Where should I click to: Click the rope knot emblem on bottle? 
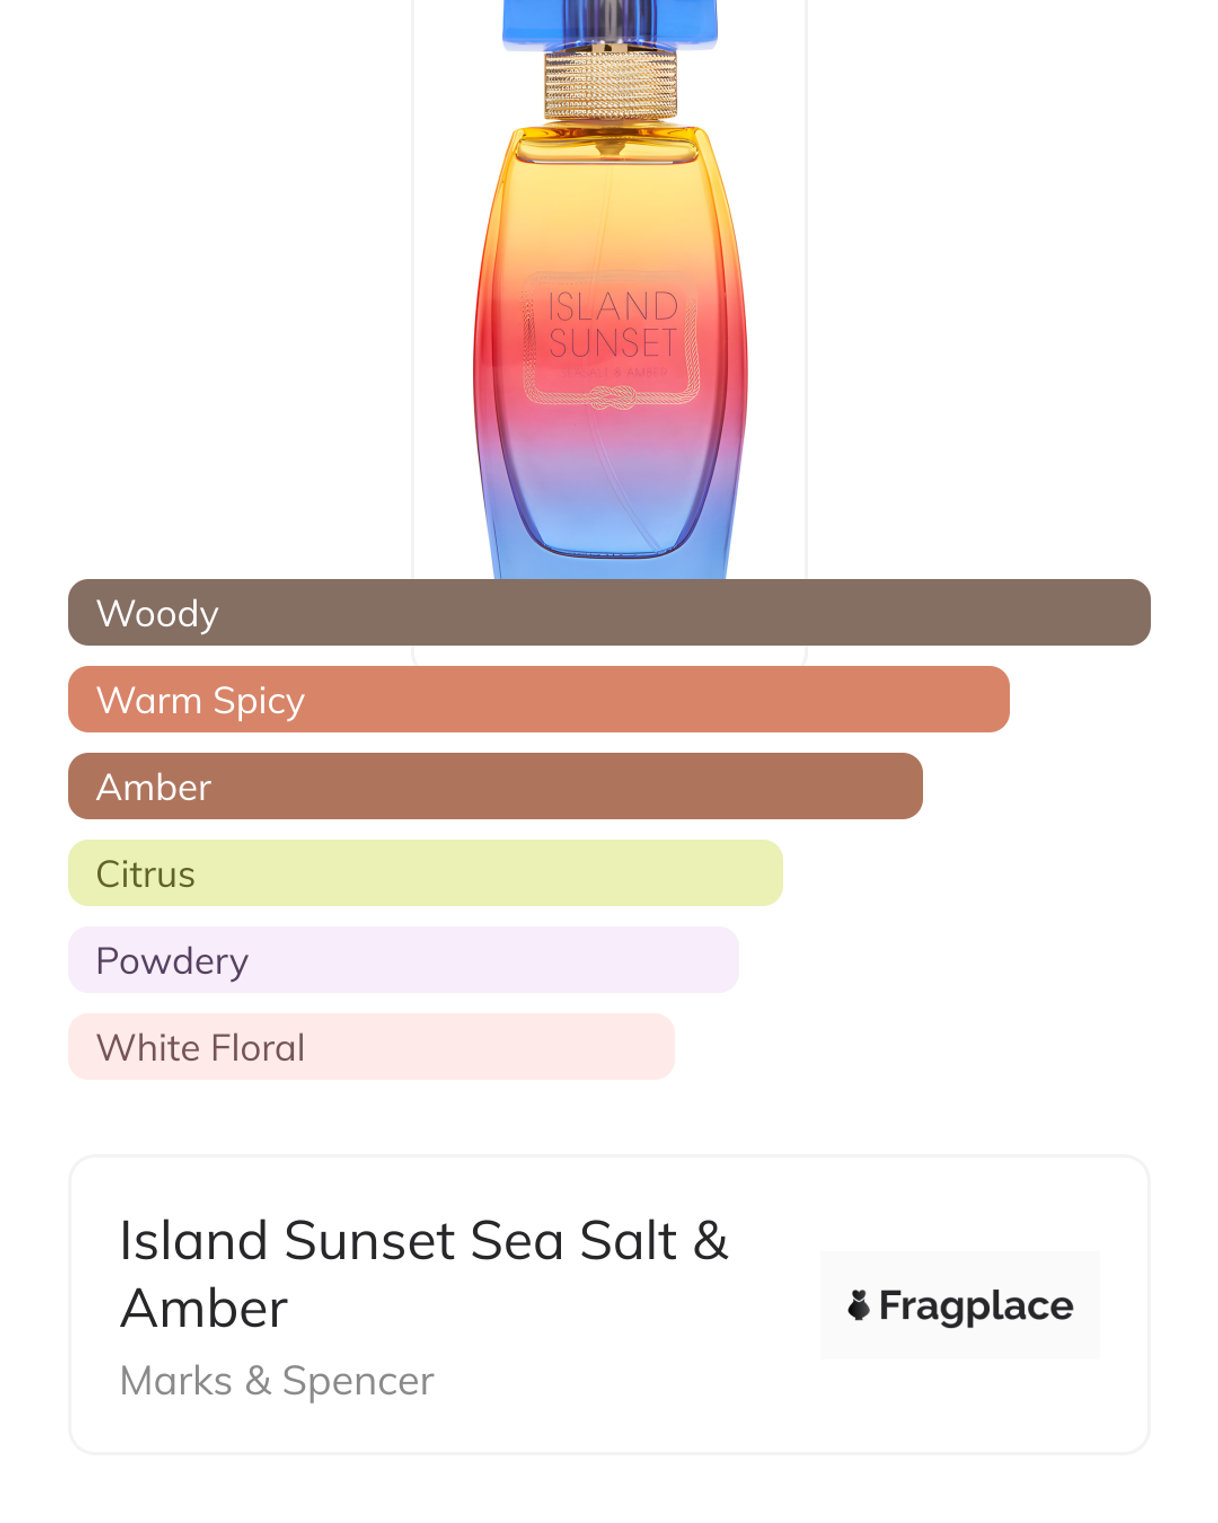[x=611, y=399]
